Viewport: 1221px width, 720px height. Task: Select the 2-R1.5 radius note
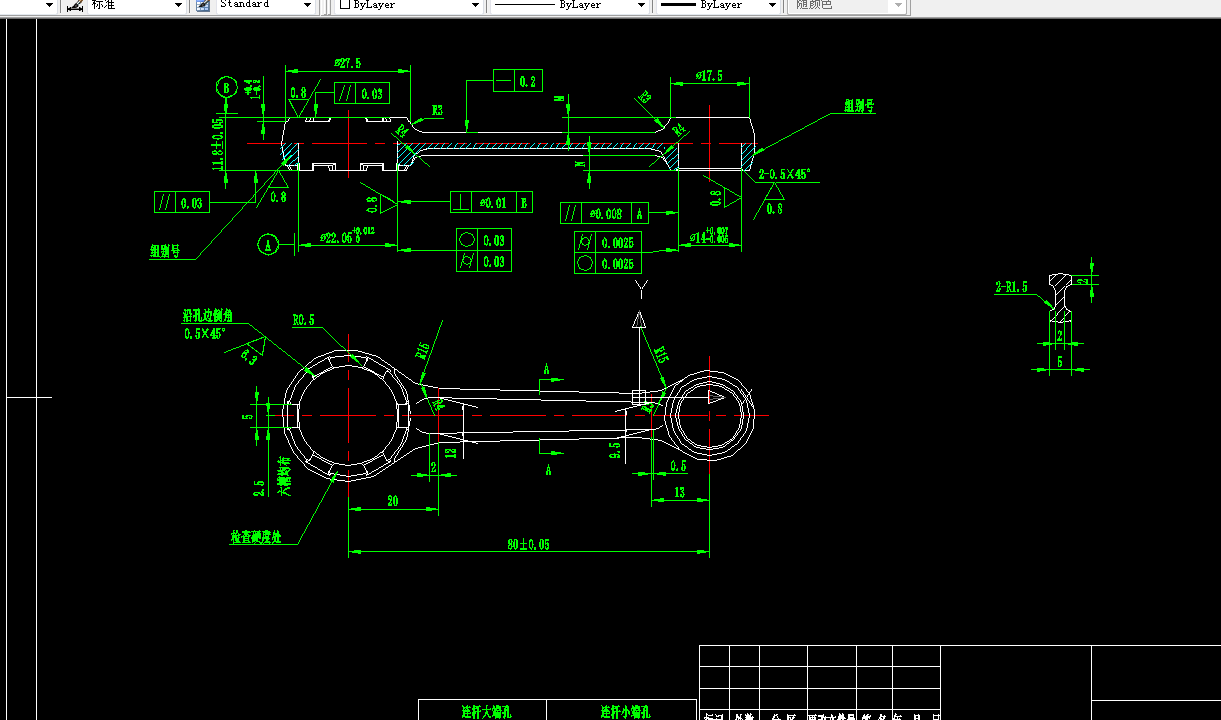coord(1011,288)
